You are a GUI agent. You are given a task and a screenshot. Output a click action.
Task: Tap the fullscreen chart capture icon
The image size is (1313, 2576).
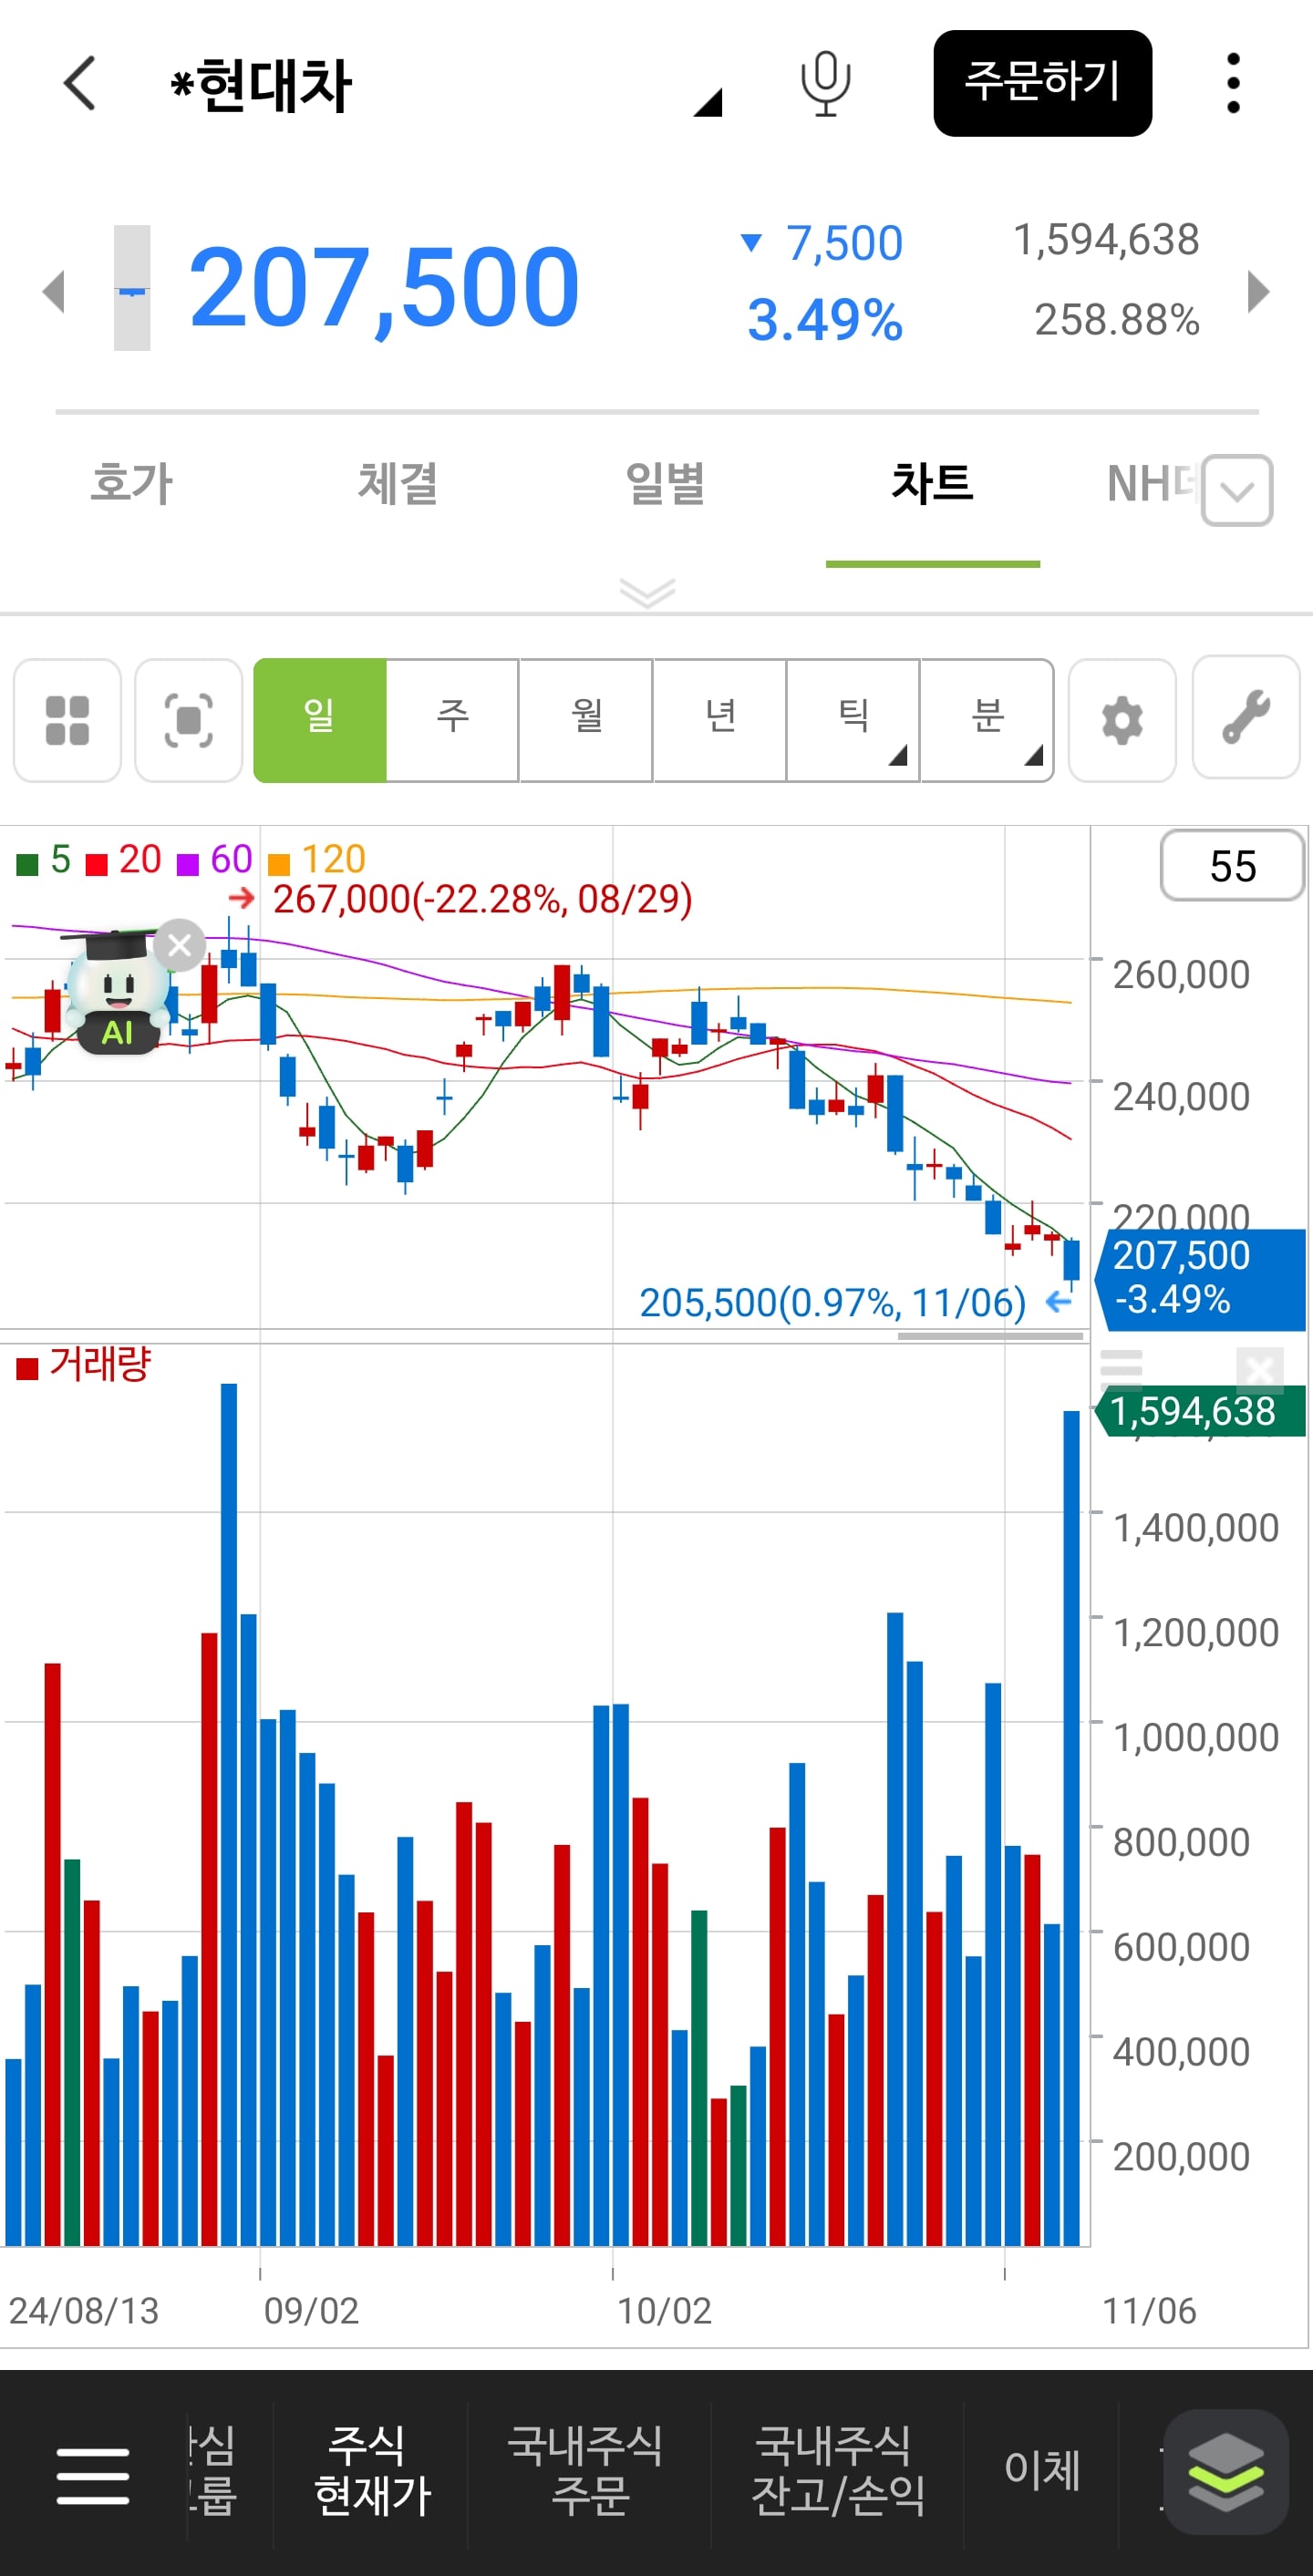(x=188, y=720)
